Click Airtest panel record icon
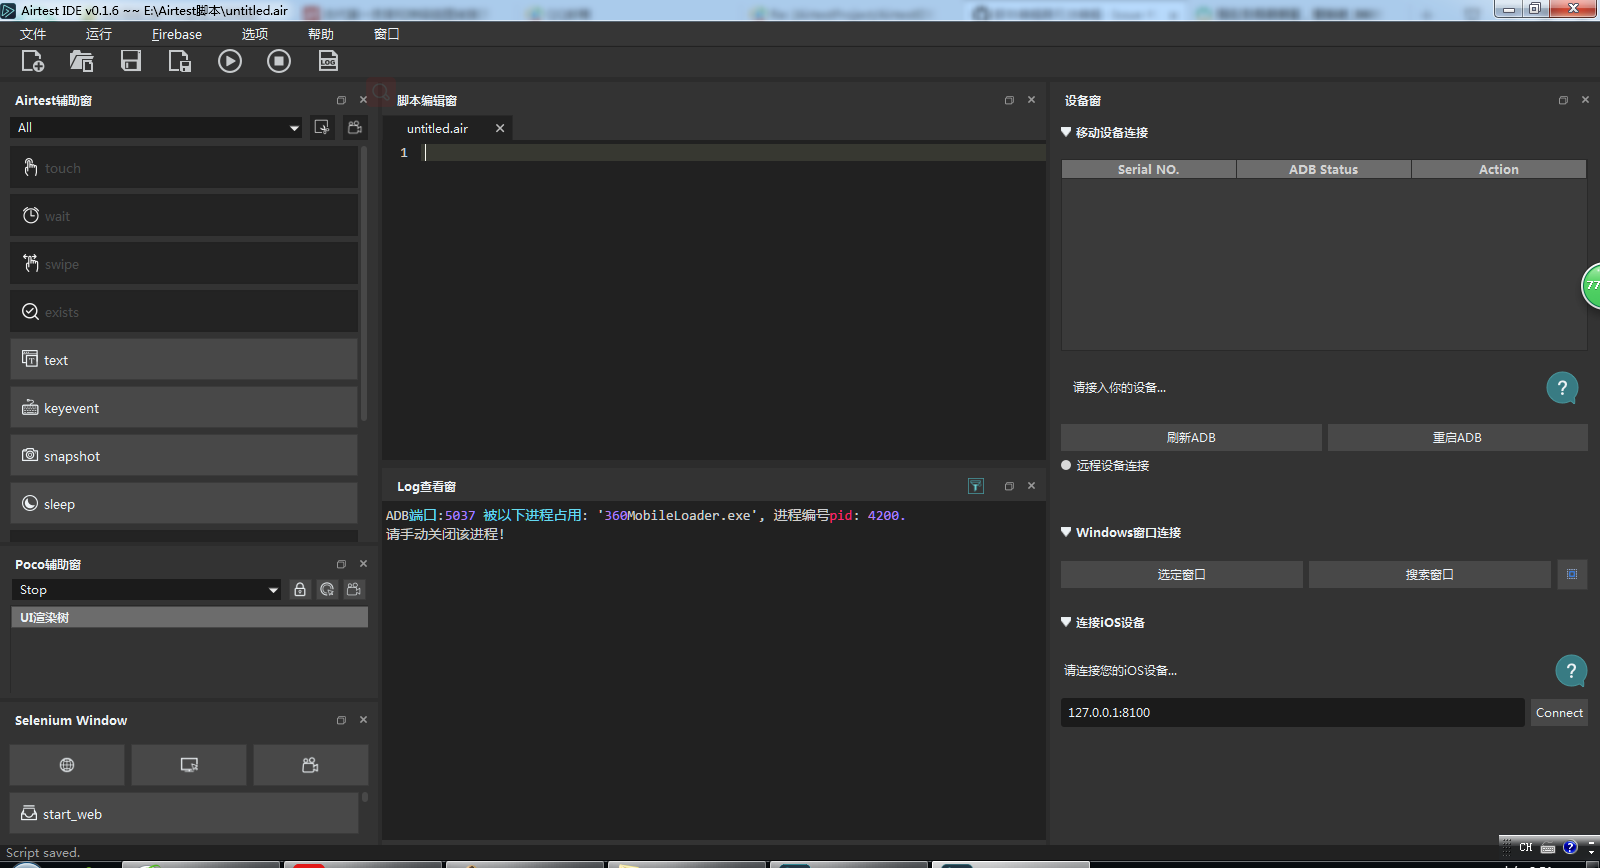 (355, 127)
